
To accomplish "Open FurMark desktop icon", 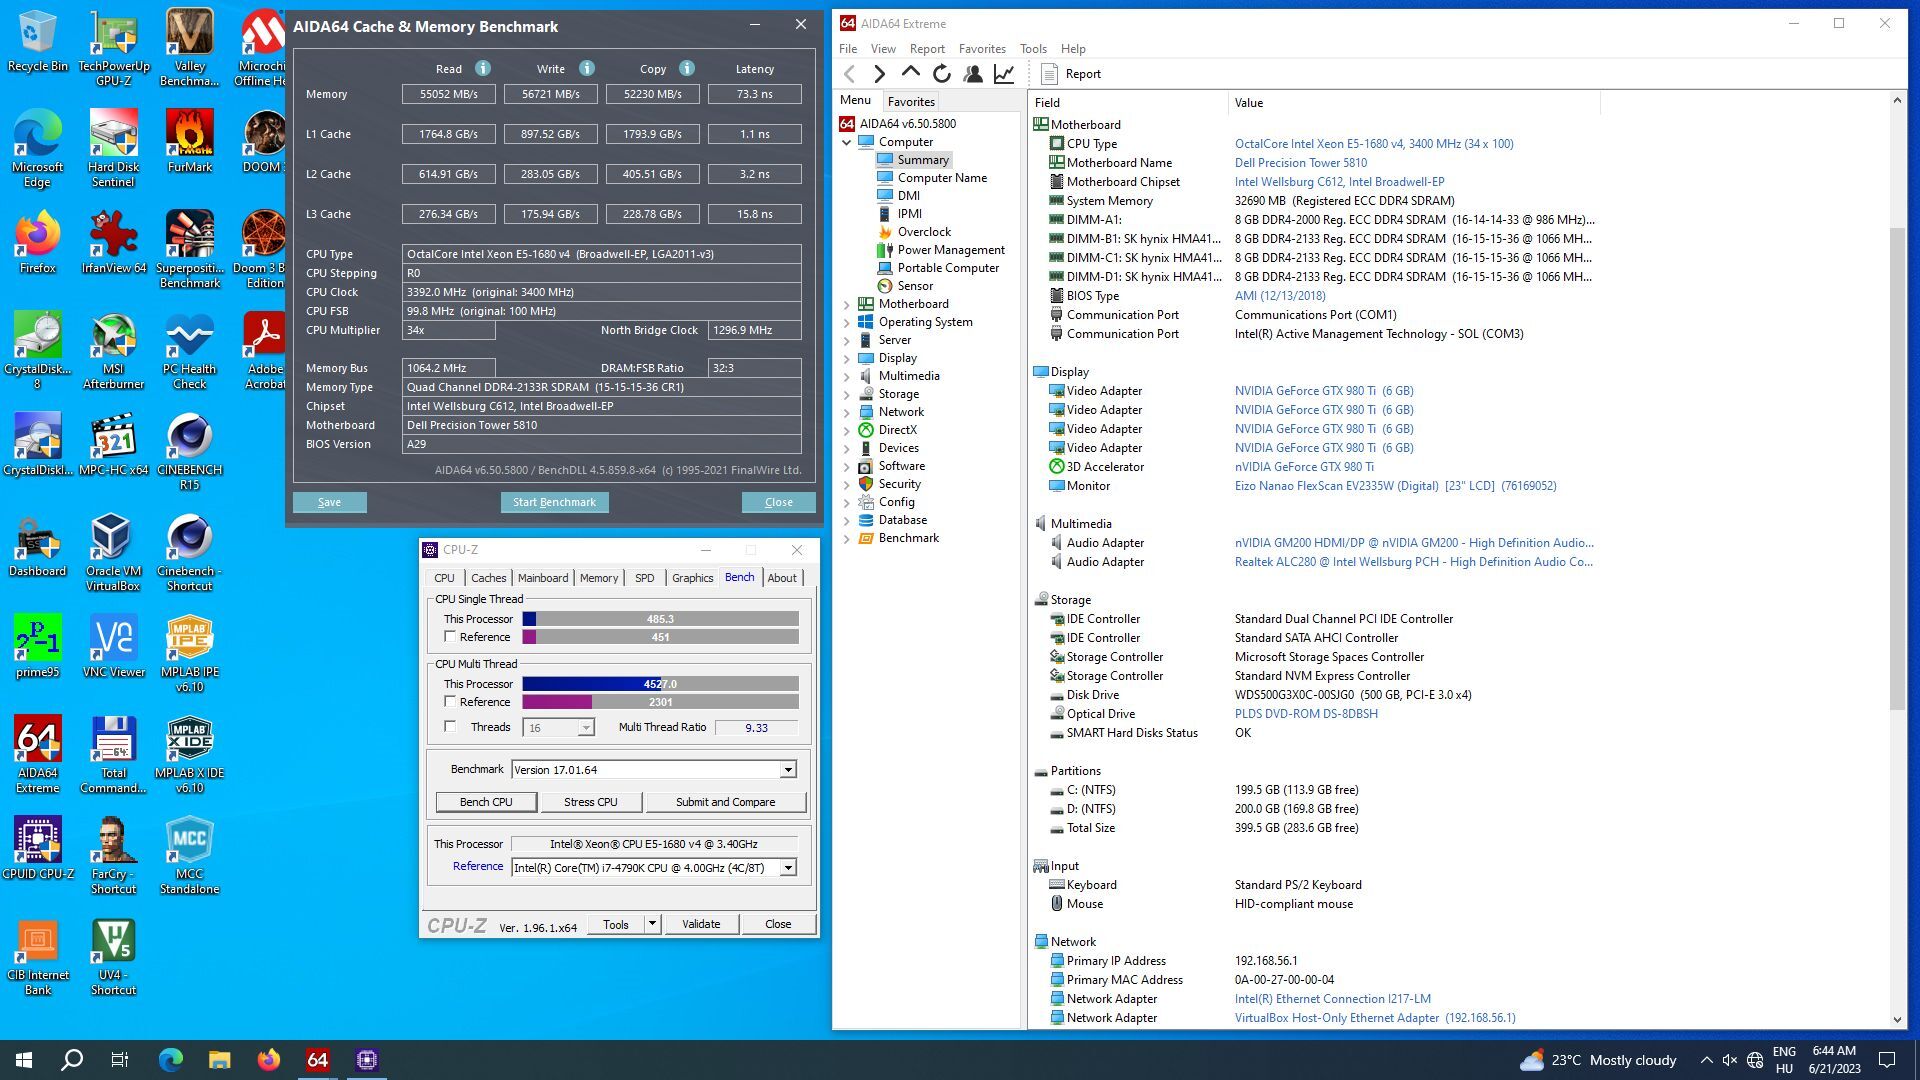I will [189, 142].
